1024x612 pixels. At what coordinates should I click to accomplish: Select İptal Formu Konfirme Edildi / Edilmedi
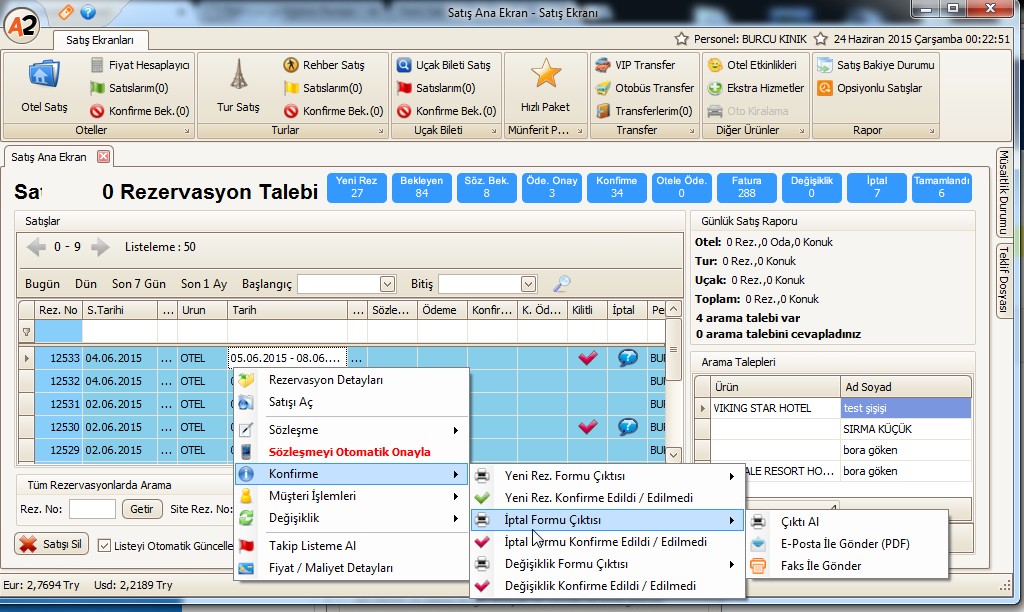pyautogui.click(x=607, y=542)
